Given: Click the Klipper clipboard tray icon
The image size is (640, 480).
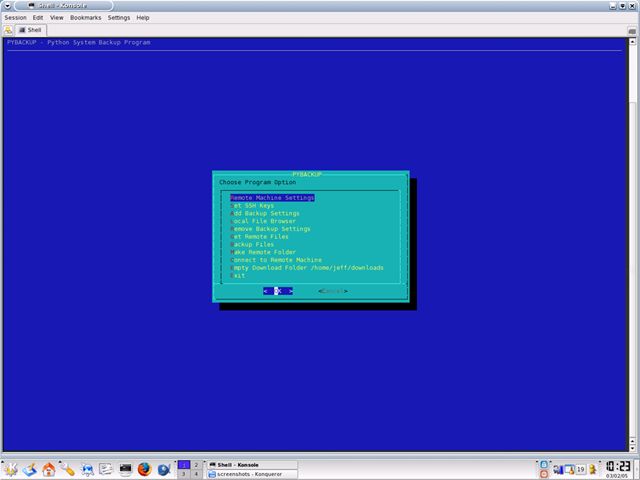Looking at the screenshot, I should click(569, 469).
